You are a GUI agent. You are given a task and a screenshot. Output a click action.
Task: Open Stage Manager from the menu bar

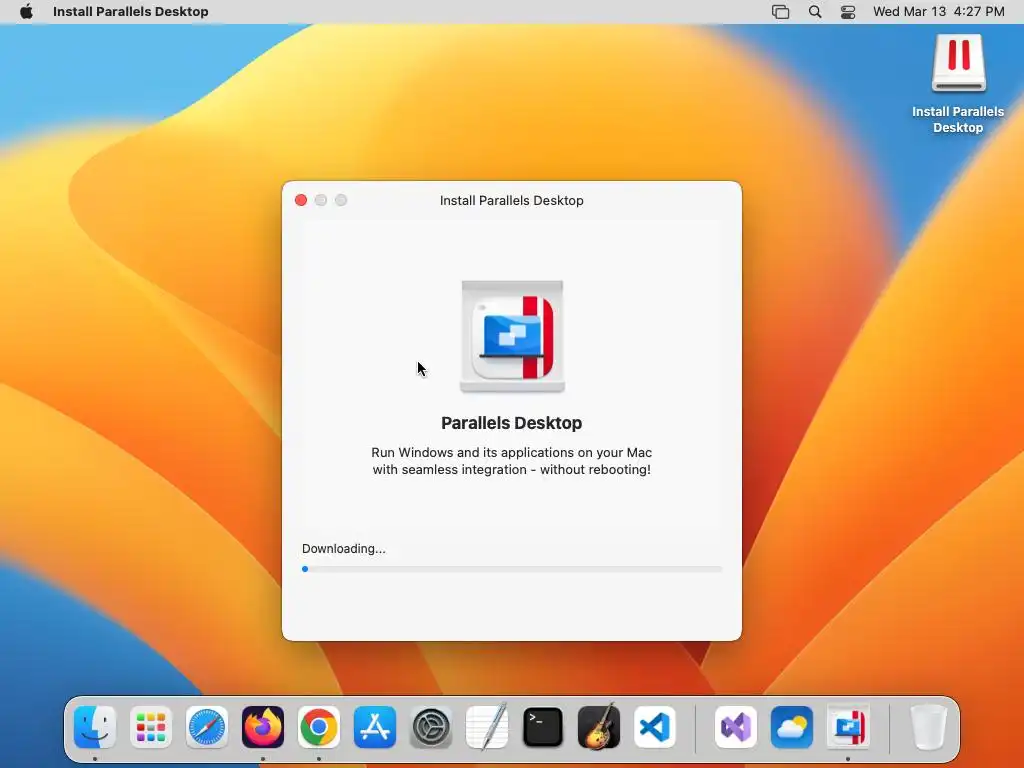click(x=780, y=12)
